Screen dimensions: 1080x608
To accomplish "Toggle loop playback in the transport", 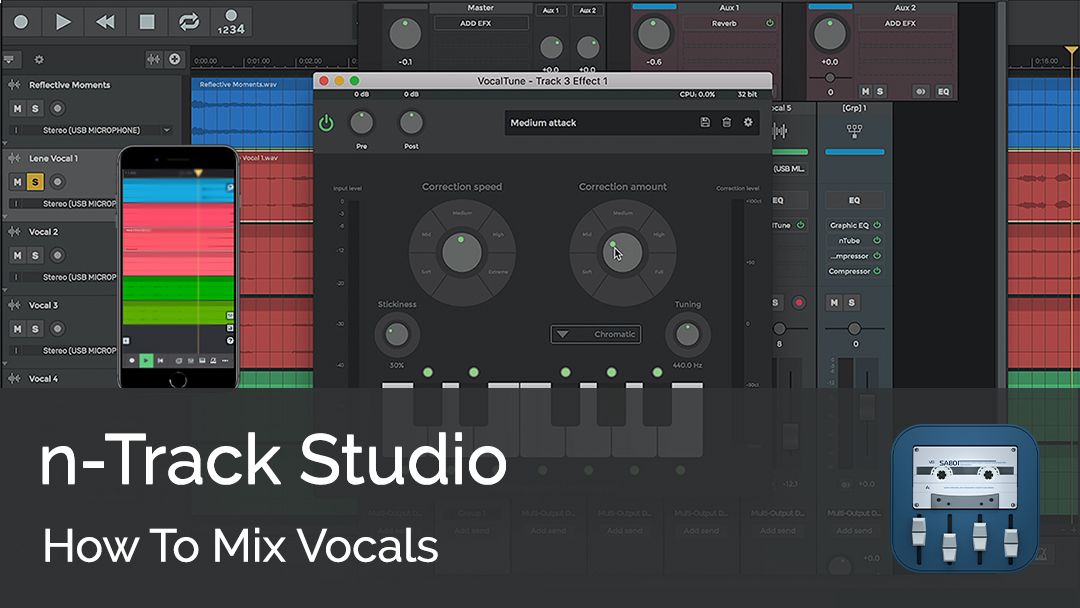I will tap(189, 22).
